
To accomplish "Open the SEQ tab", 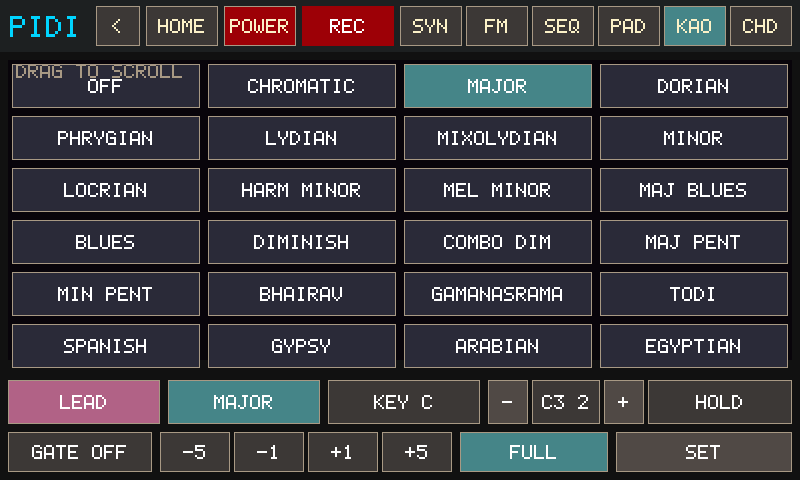I will click(563, 26).
